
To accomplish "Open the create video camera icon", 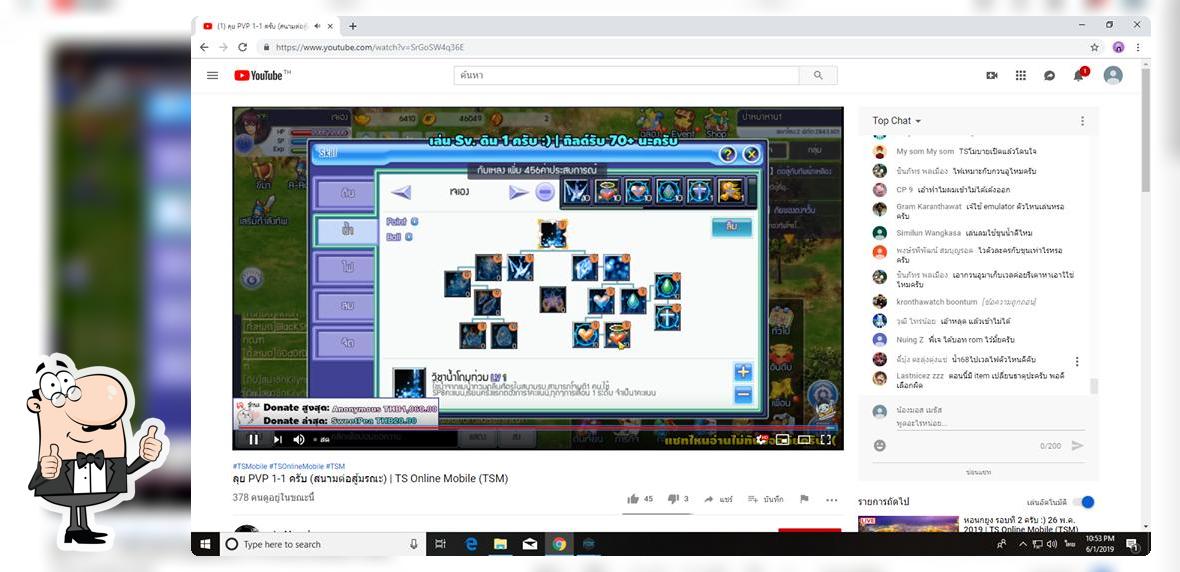I will (x=992, y=75).
